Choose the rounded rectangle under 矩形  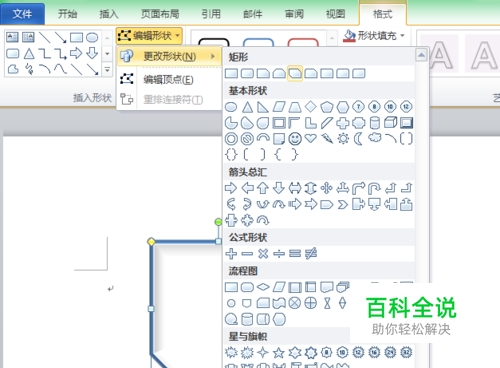[247, 73]
